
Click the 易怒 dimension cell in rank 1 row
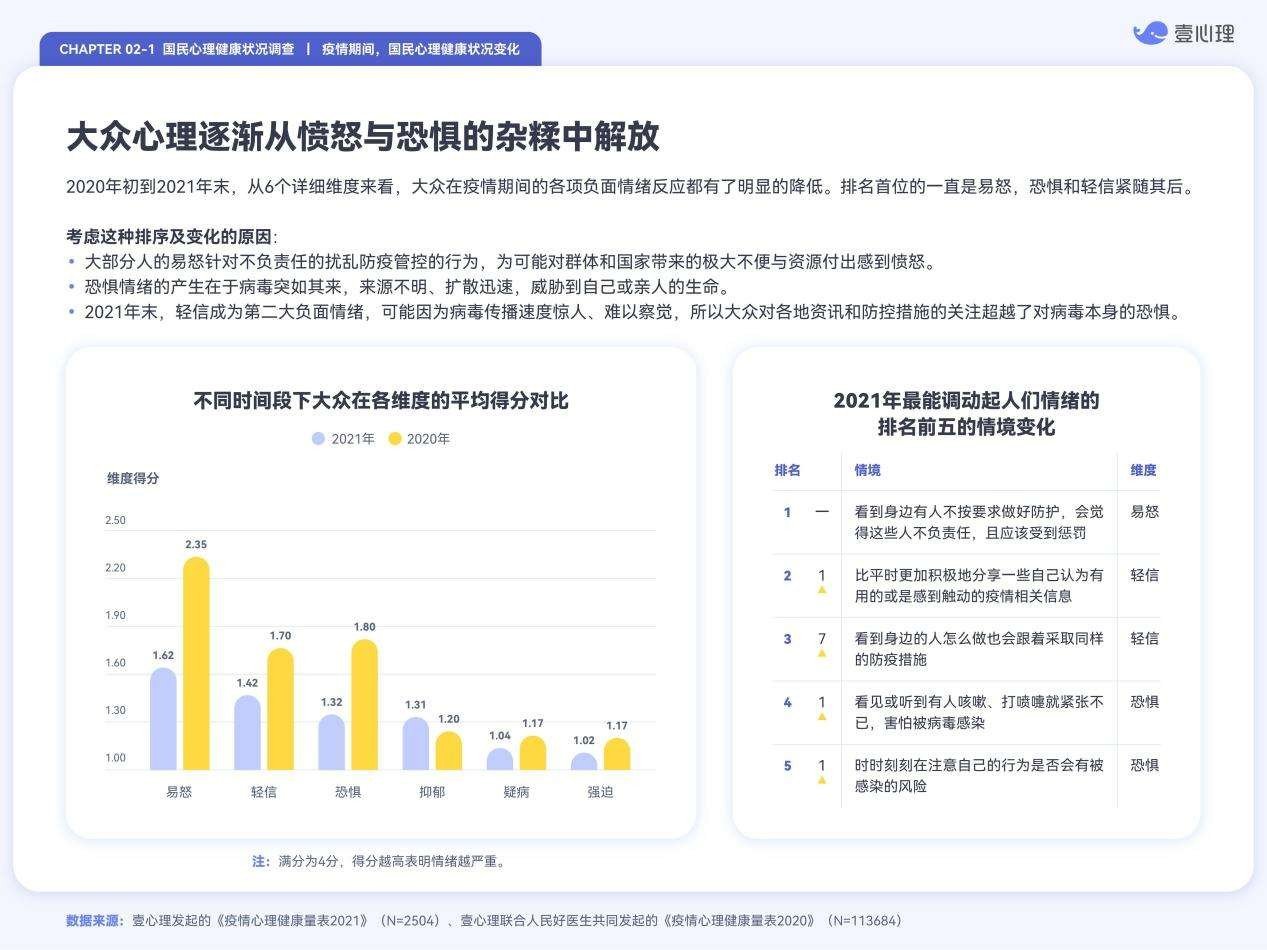coord(1144,512)
